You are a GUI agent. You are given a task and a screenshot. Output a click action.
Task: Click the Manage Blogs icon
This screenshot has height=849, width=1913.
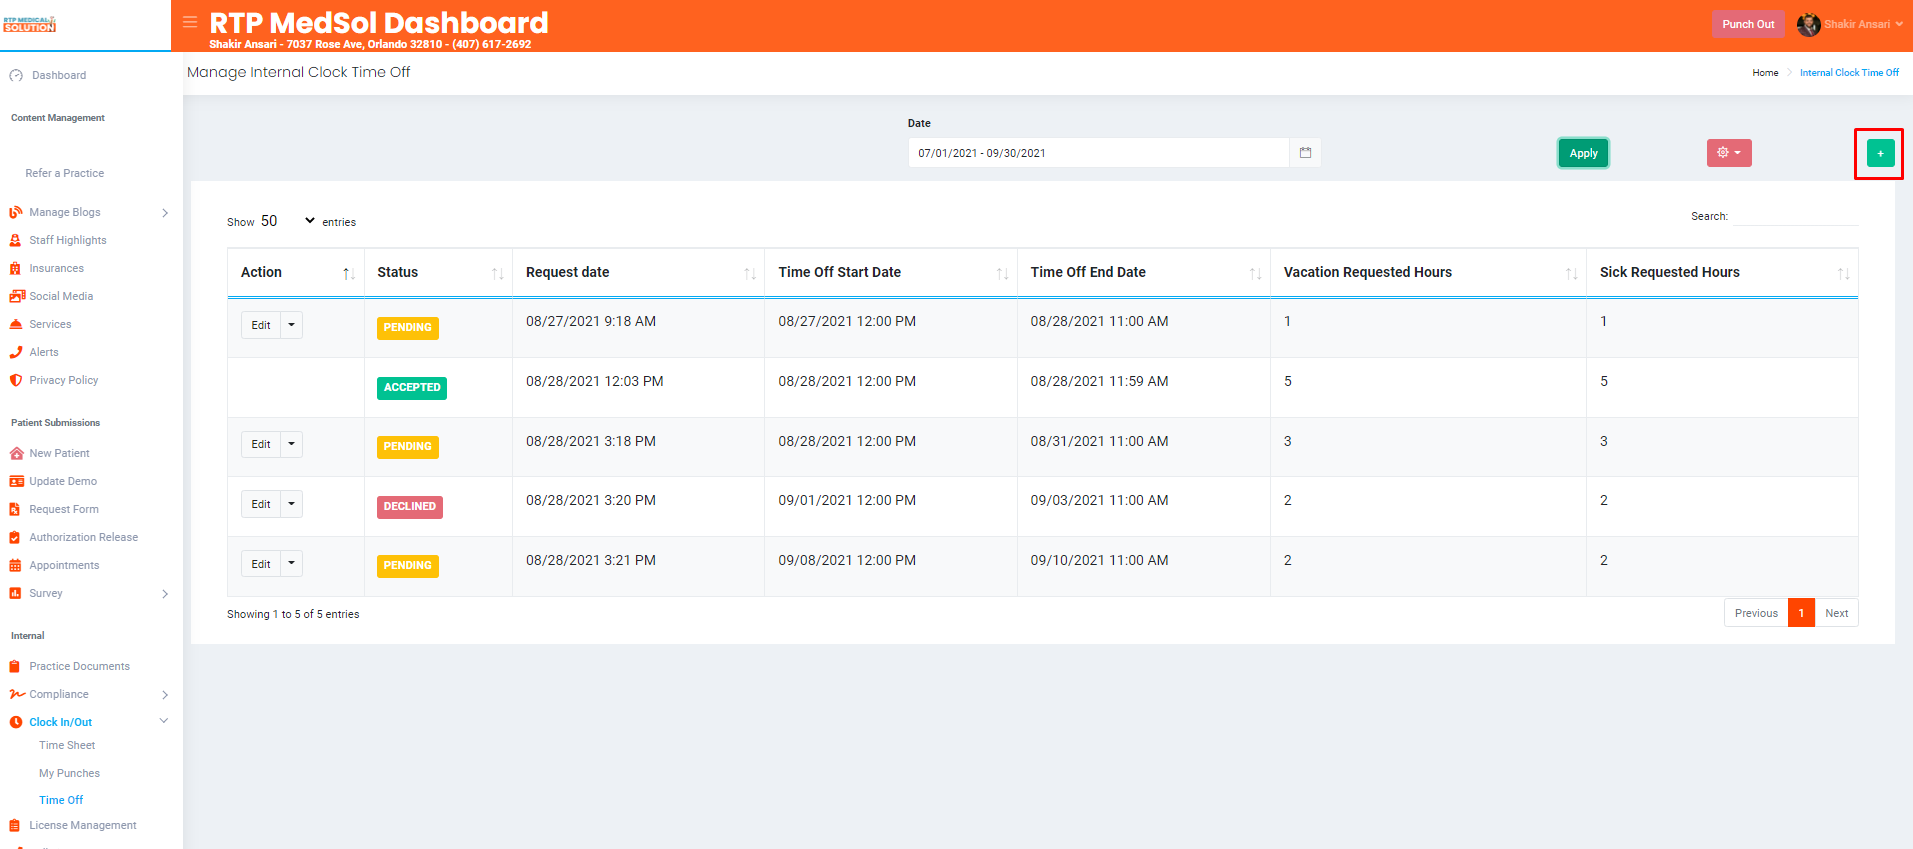pos(16,212)
